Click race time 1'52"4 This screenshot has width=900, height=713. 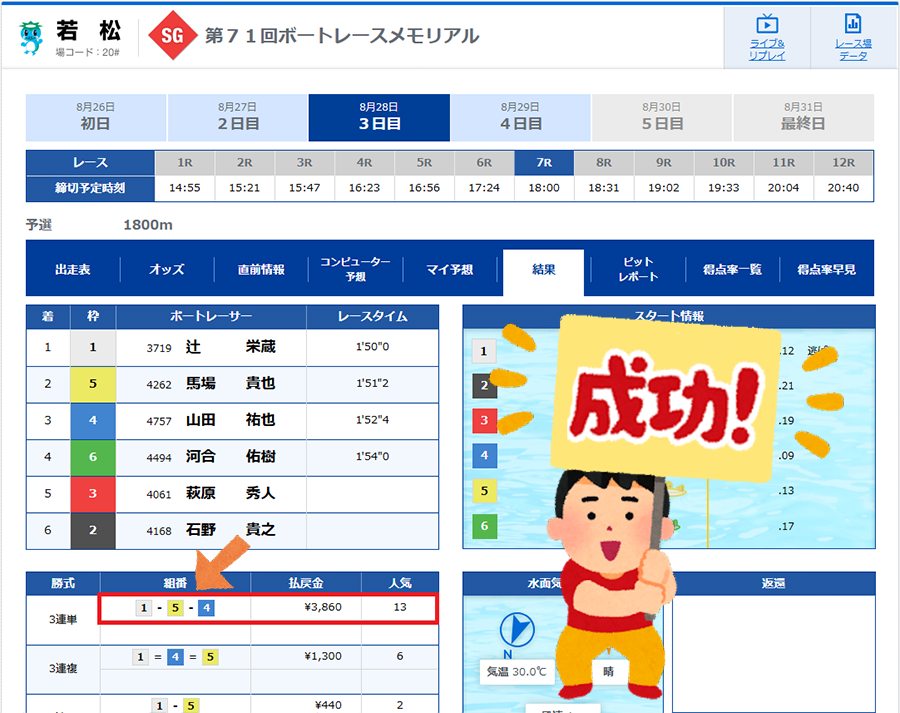(x=373, y=420)
